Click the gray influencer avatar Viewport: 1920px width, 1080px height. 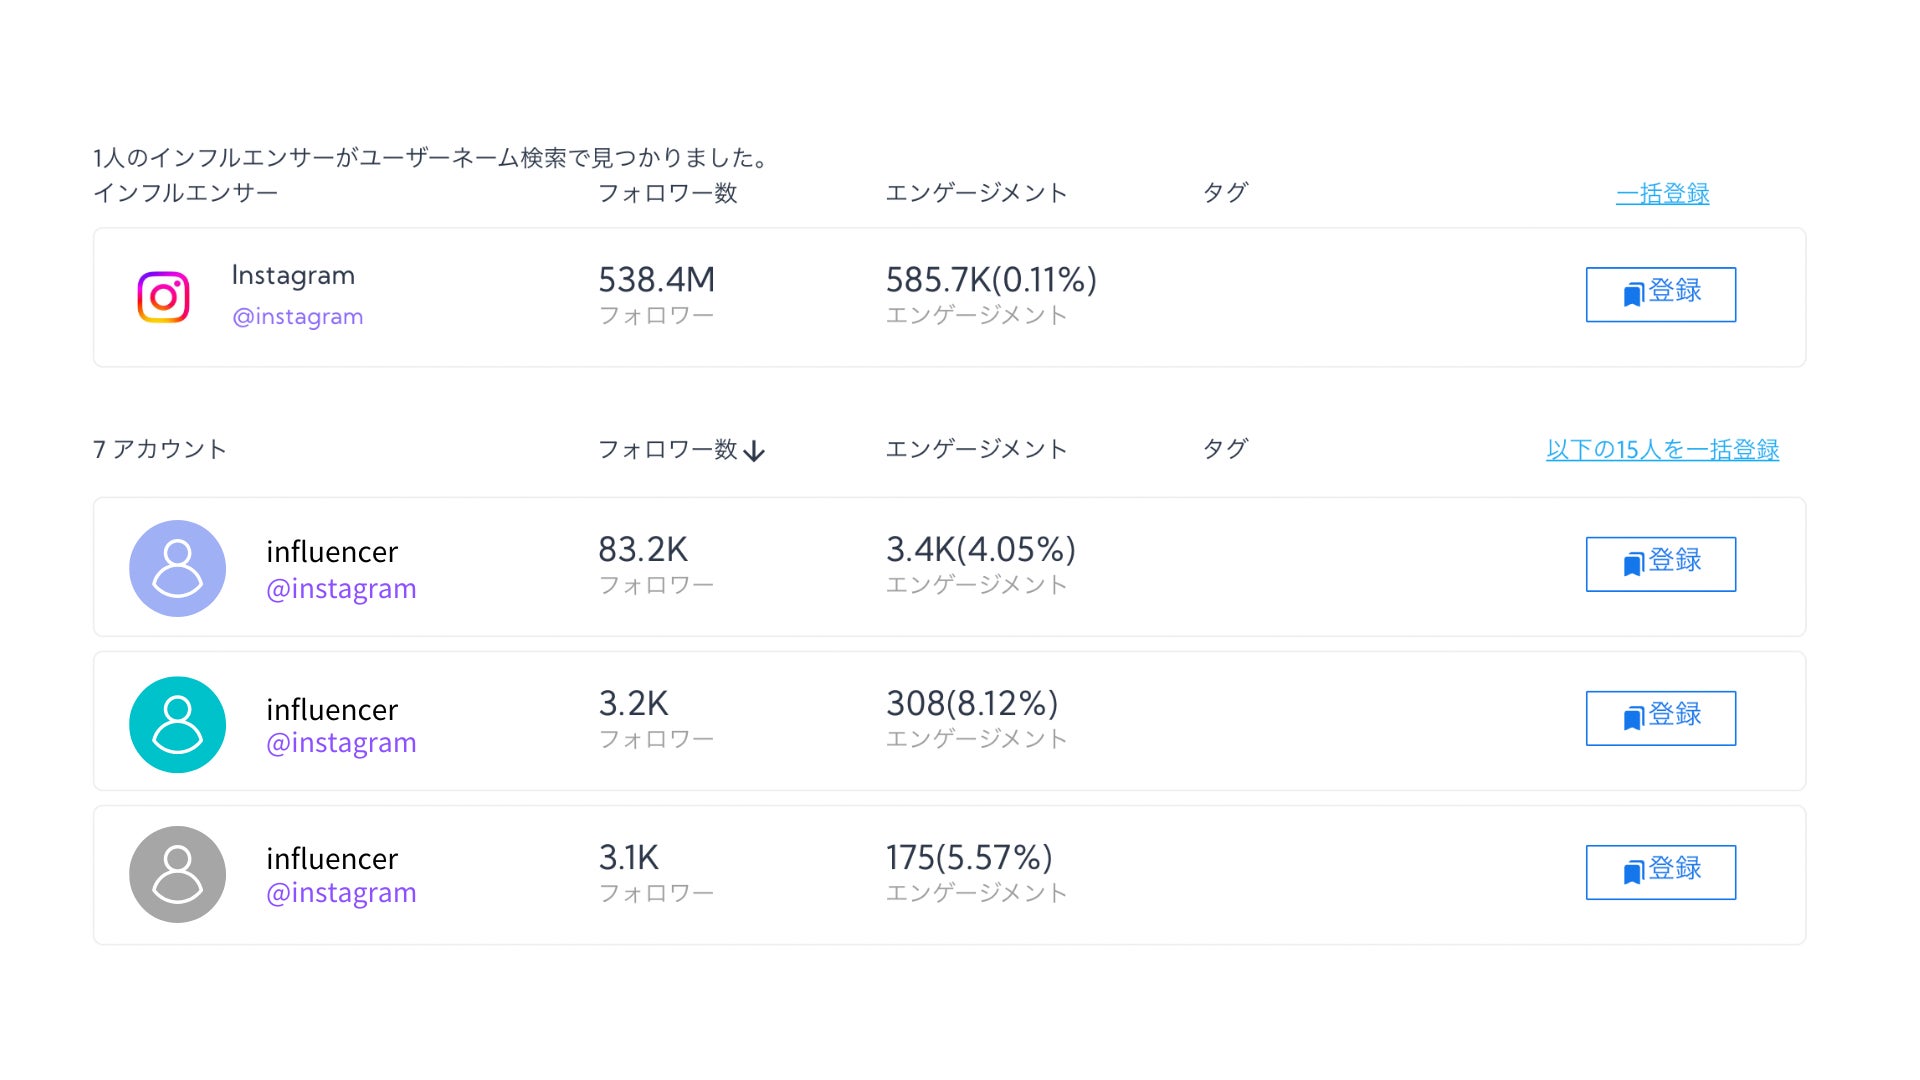click(177, 874)
